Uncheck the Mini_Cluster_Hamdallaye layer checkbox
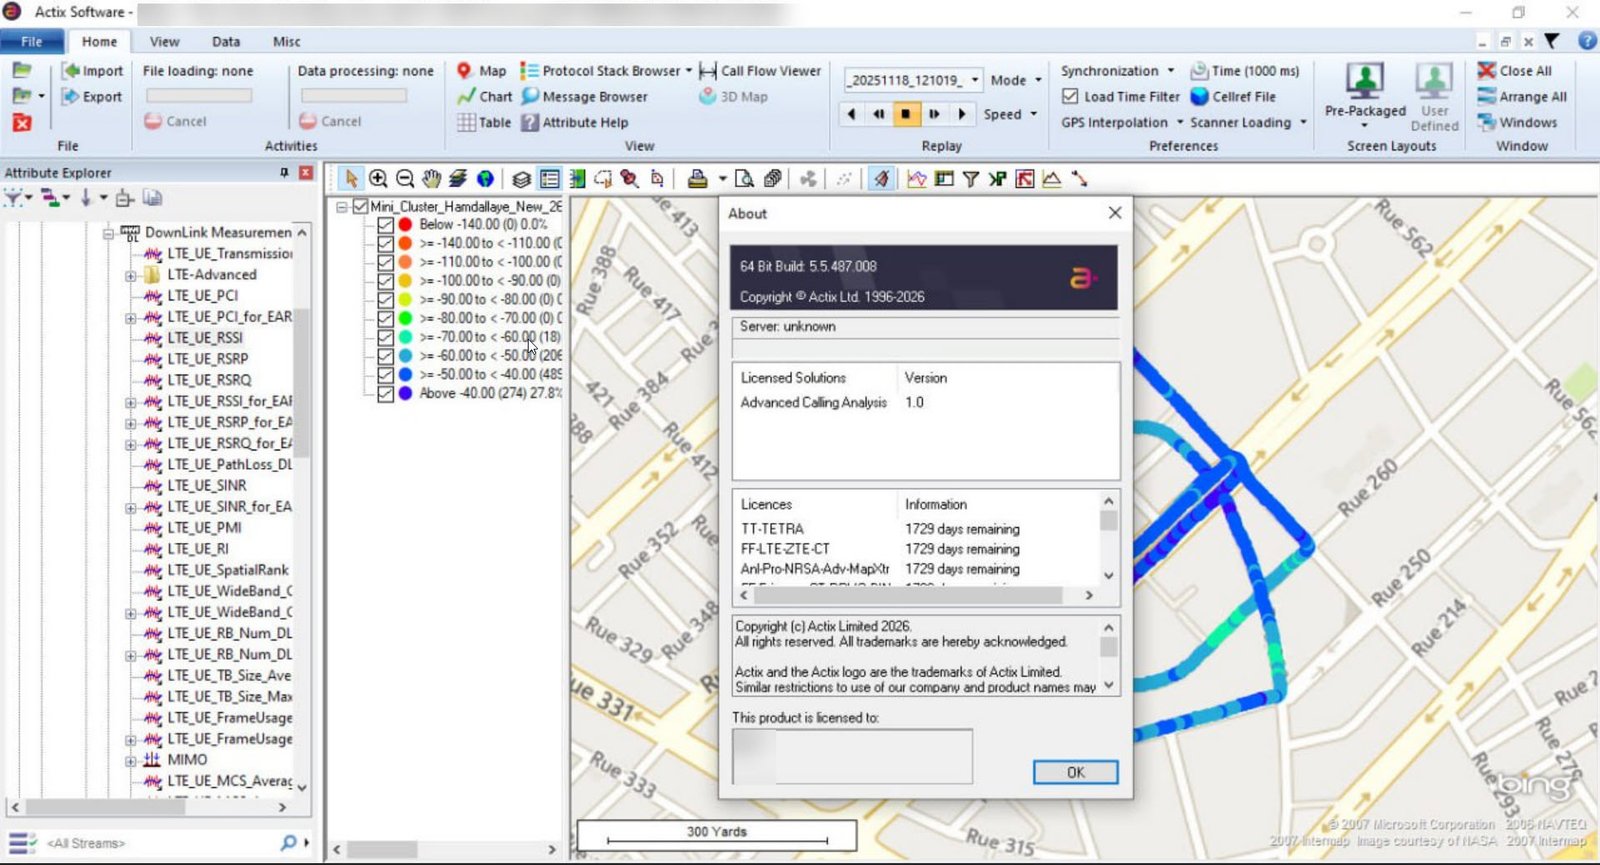The height and width of the screenshot is (865, 1600). click(x=360, y=206)
